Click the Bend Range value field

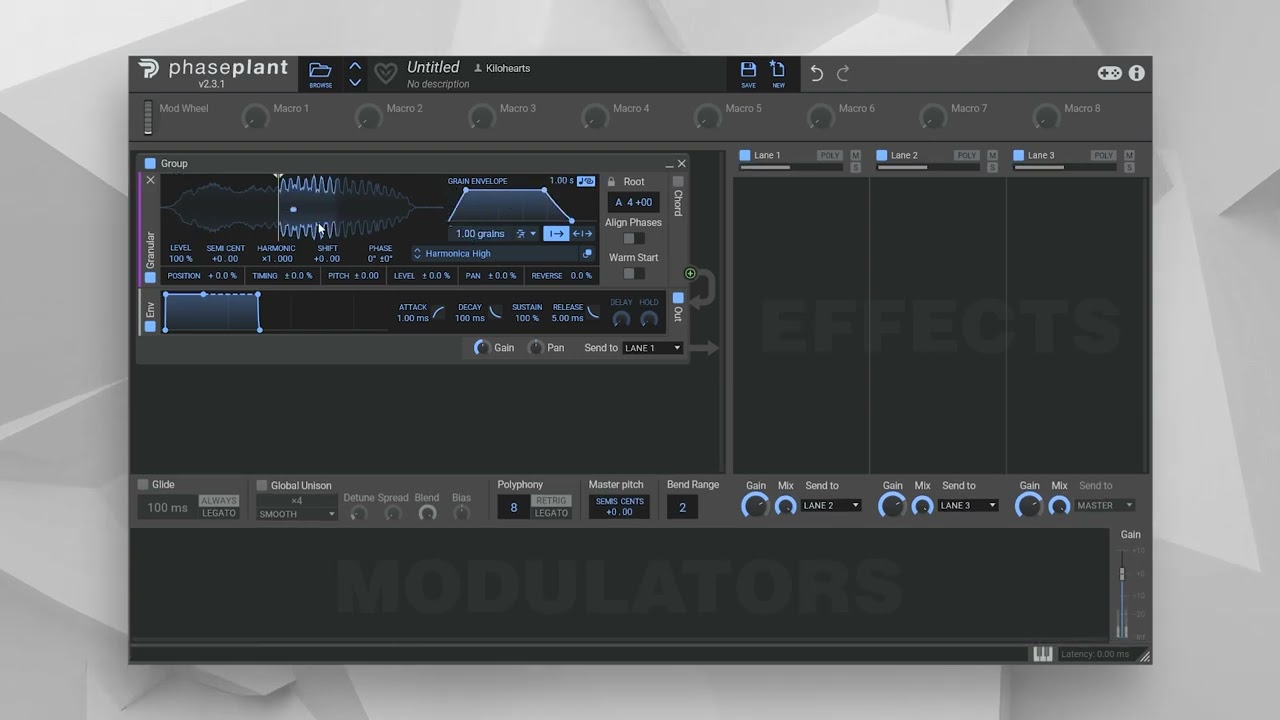pyautogui.click(x=683, y=507)
